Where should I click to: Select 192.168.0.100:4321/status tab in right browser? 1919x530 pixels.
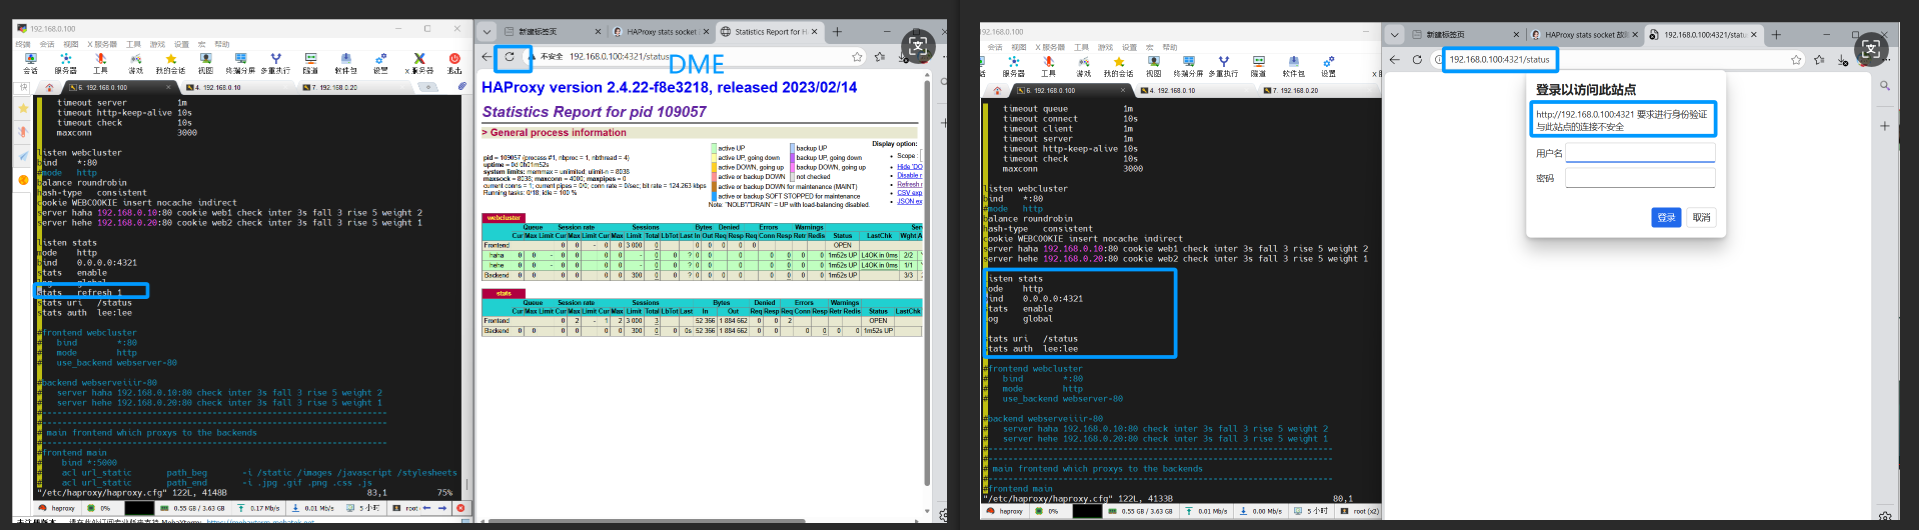coord(1703,34)
